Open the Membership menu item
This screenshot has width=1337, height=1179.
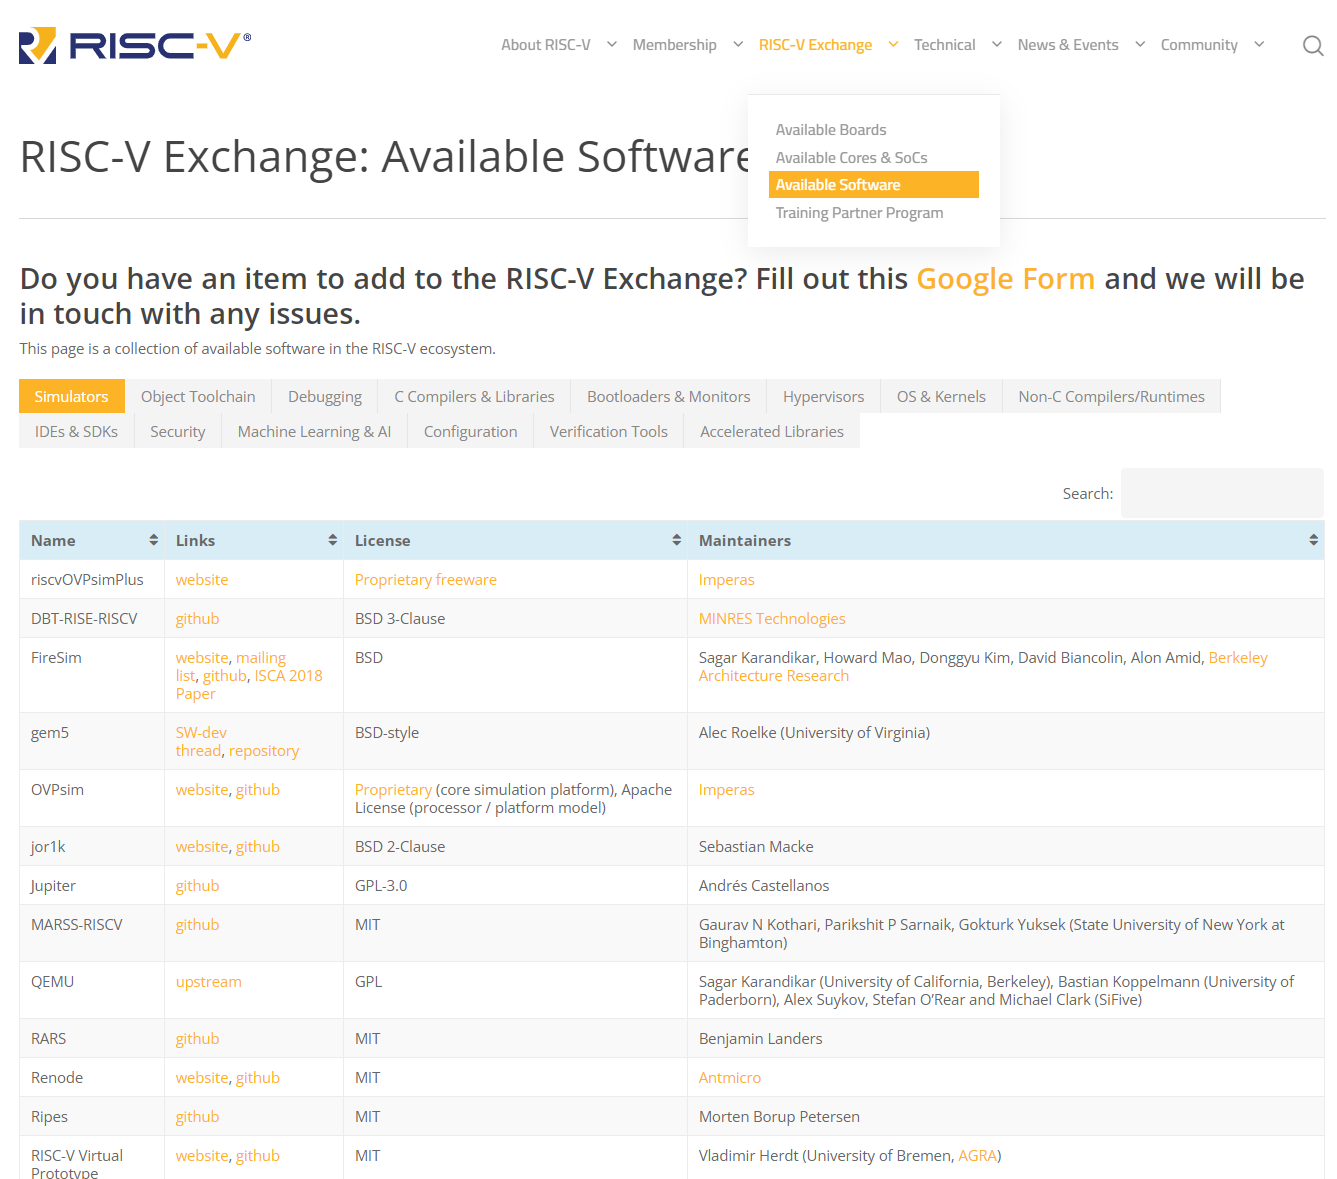[674, 44]
